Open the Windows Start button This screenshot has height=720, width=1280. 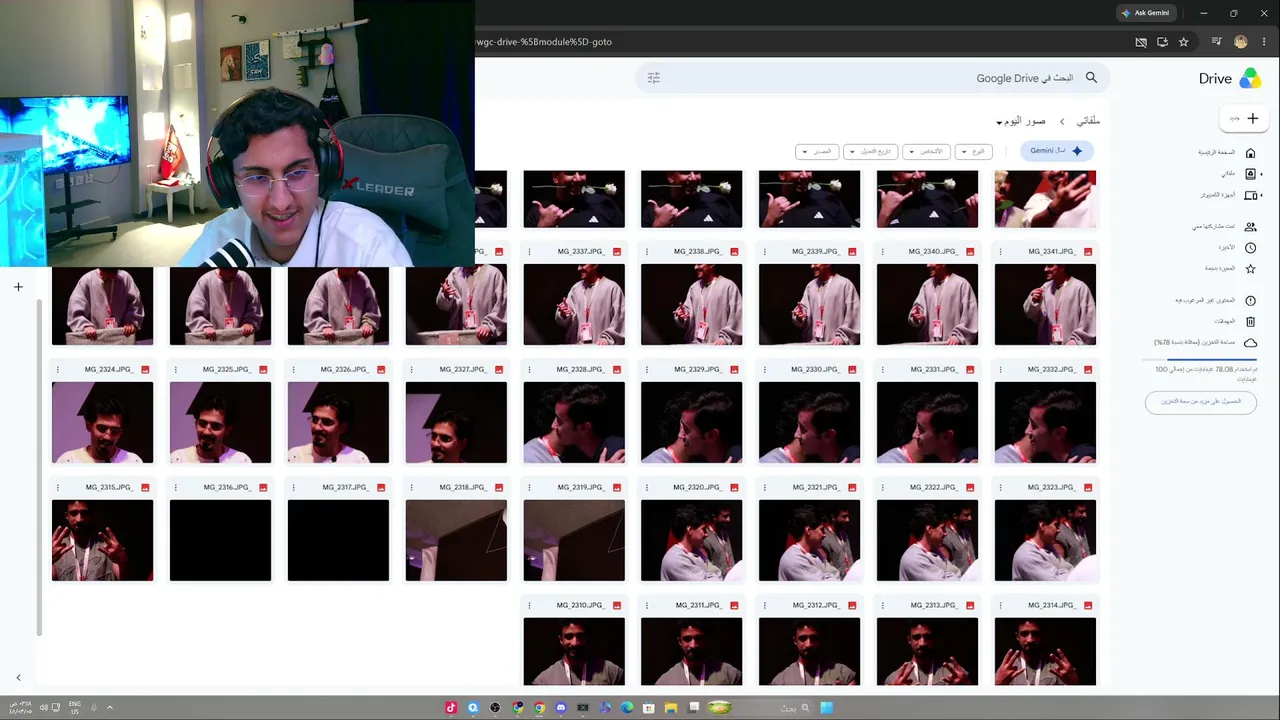coord(827,708)
